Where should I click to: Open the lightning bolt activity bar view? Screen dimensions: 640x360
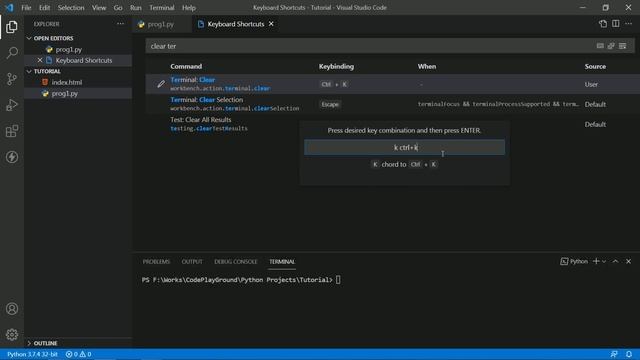12,157
